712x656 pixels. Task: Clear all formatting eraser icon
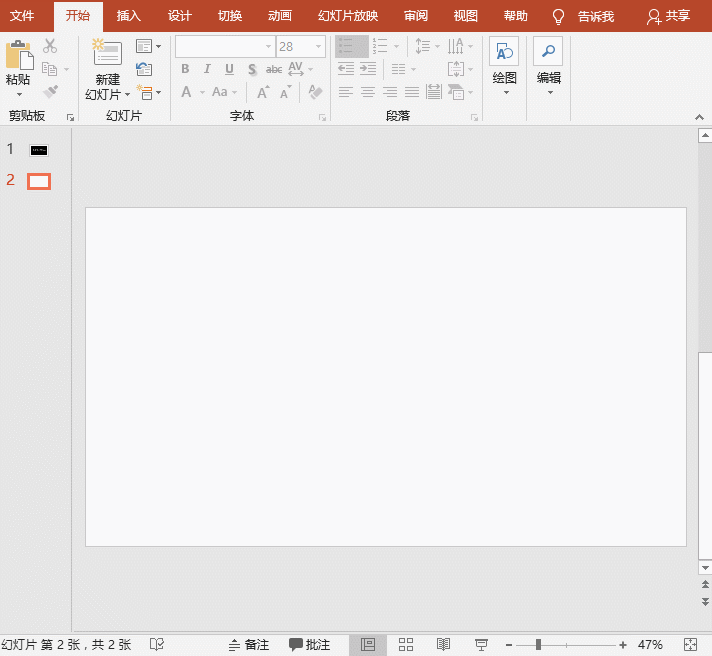click(x=315, y=92)
